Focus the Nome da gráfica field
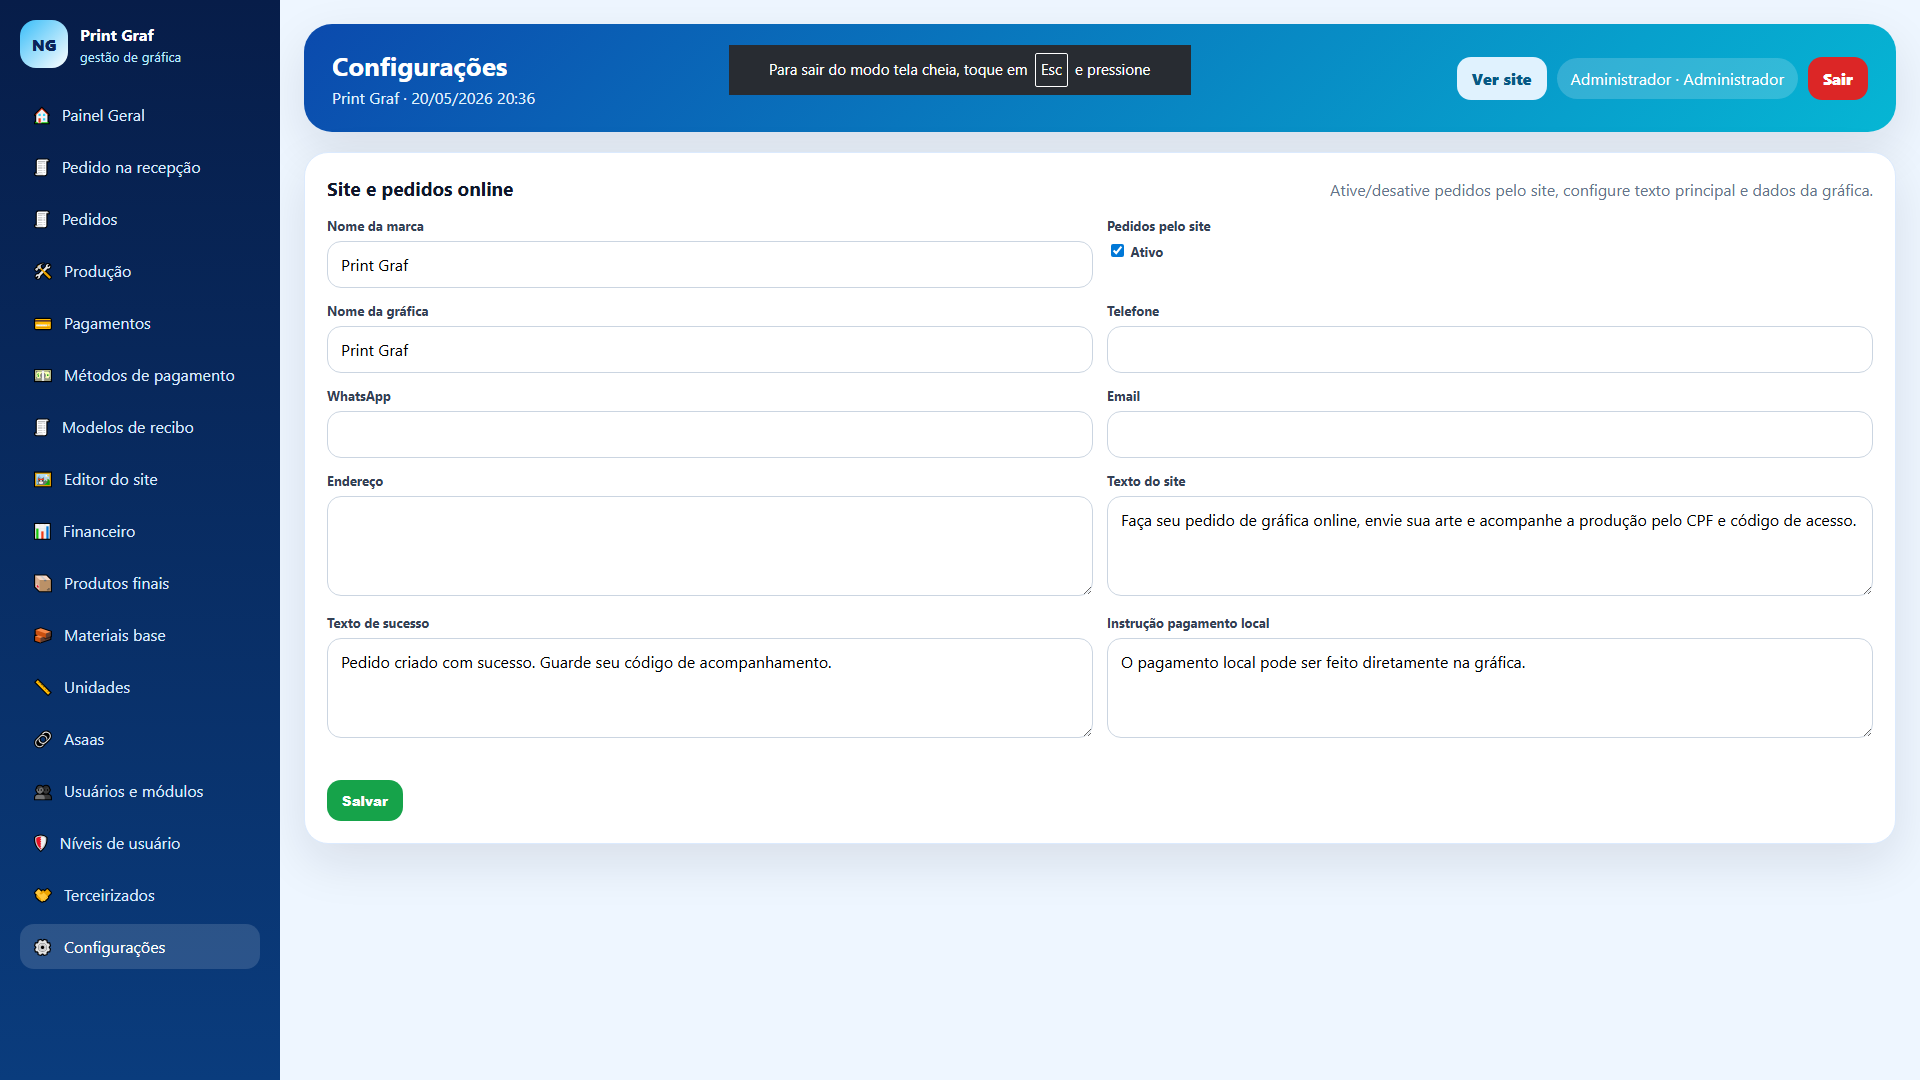This screenshot has width=1920, height=1080. (x=709, y=350)
